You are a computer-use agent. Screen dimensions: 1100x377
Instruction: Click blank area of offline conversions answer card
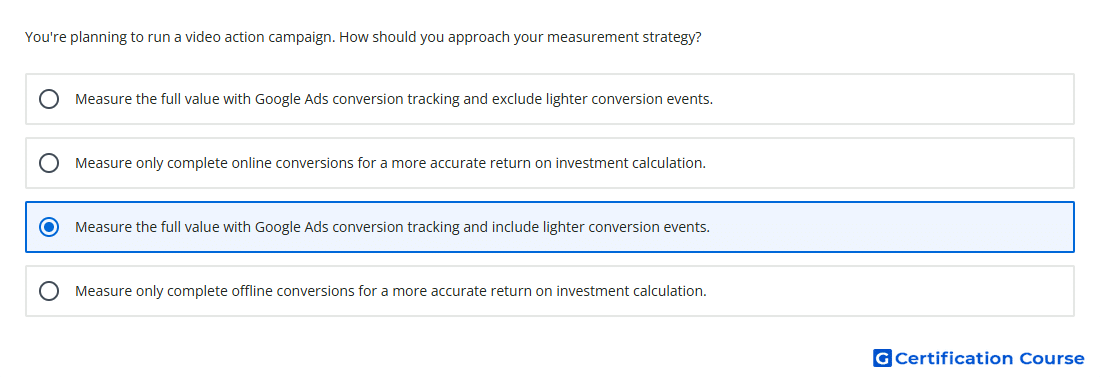pyautogui.click(x=891, y=291)
